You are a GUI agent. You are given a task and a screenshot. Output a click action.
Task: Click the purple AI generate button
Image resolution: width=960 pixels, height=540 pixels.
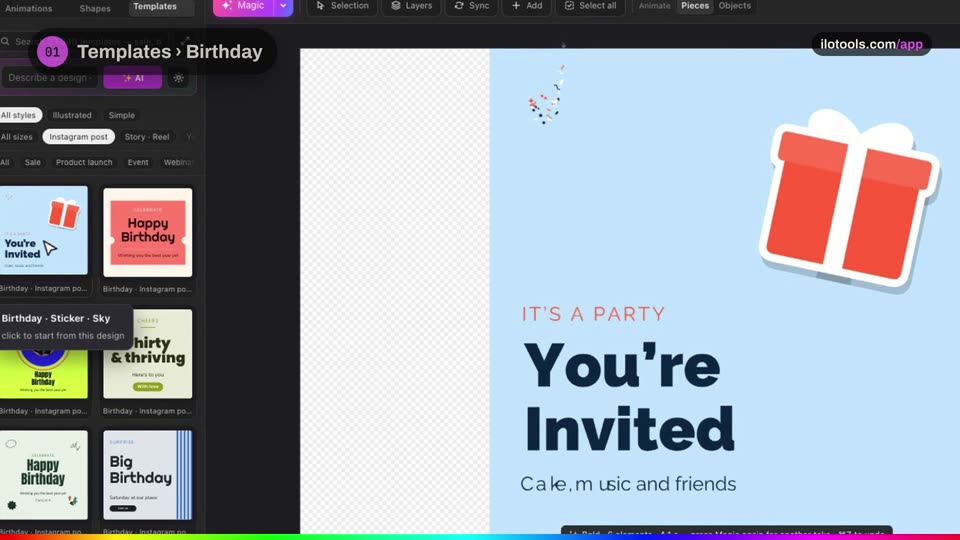133,78
